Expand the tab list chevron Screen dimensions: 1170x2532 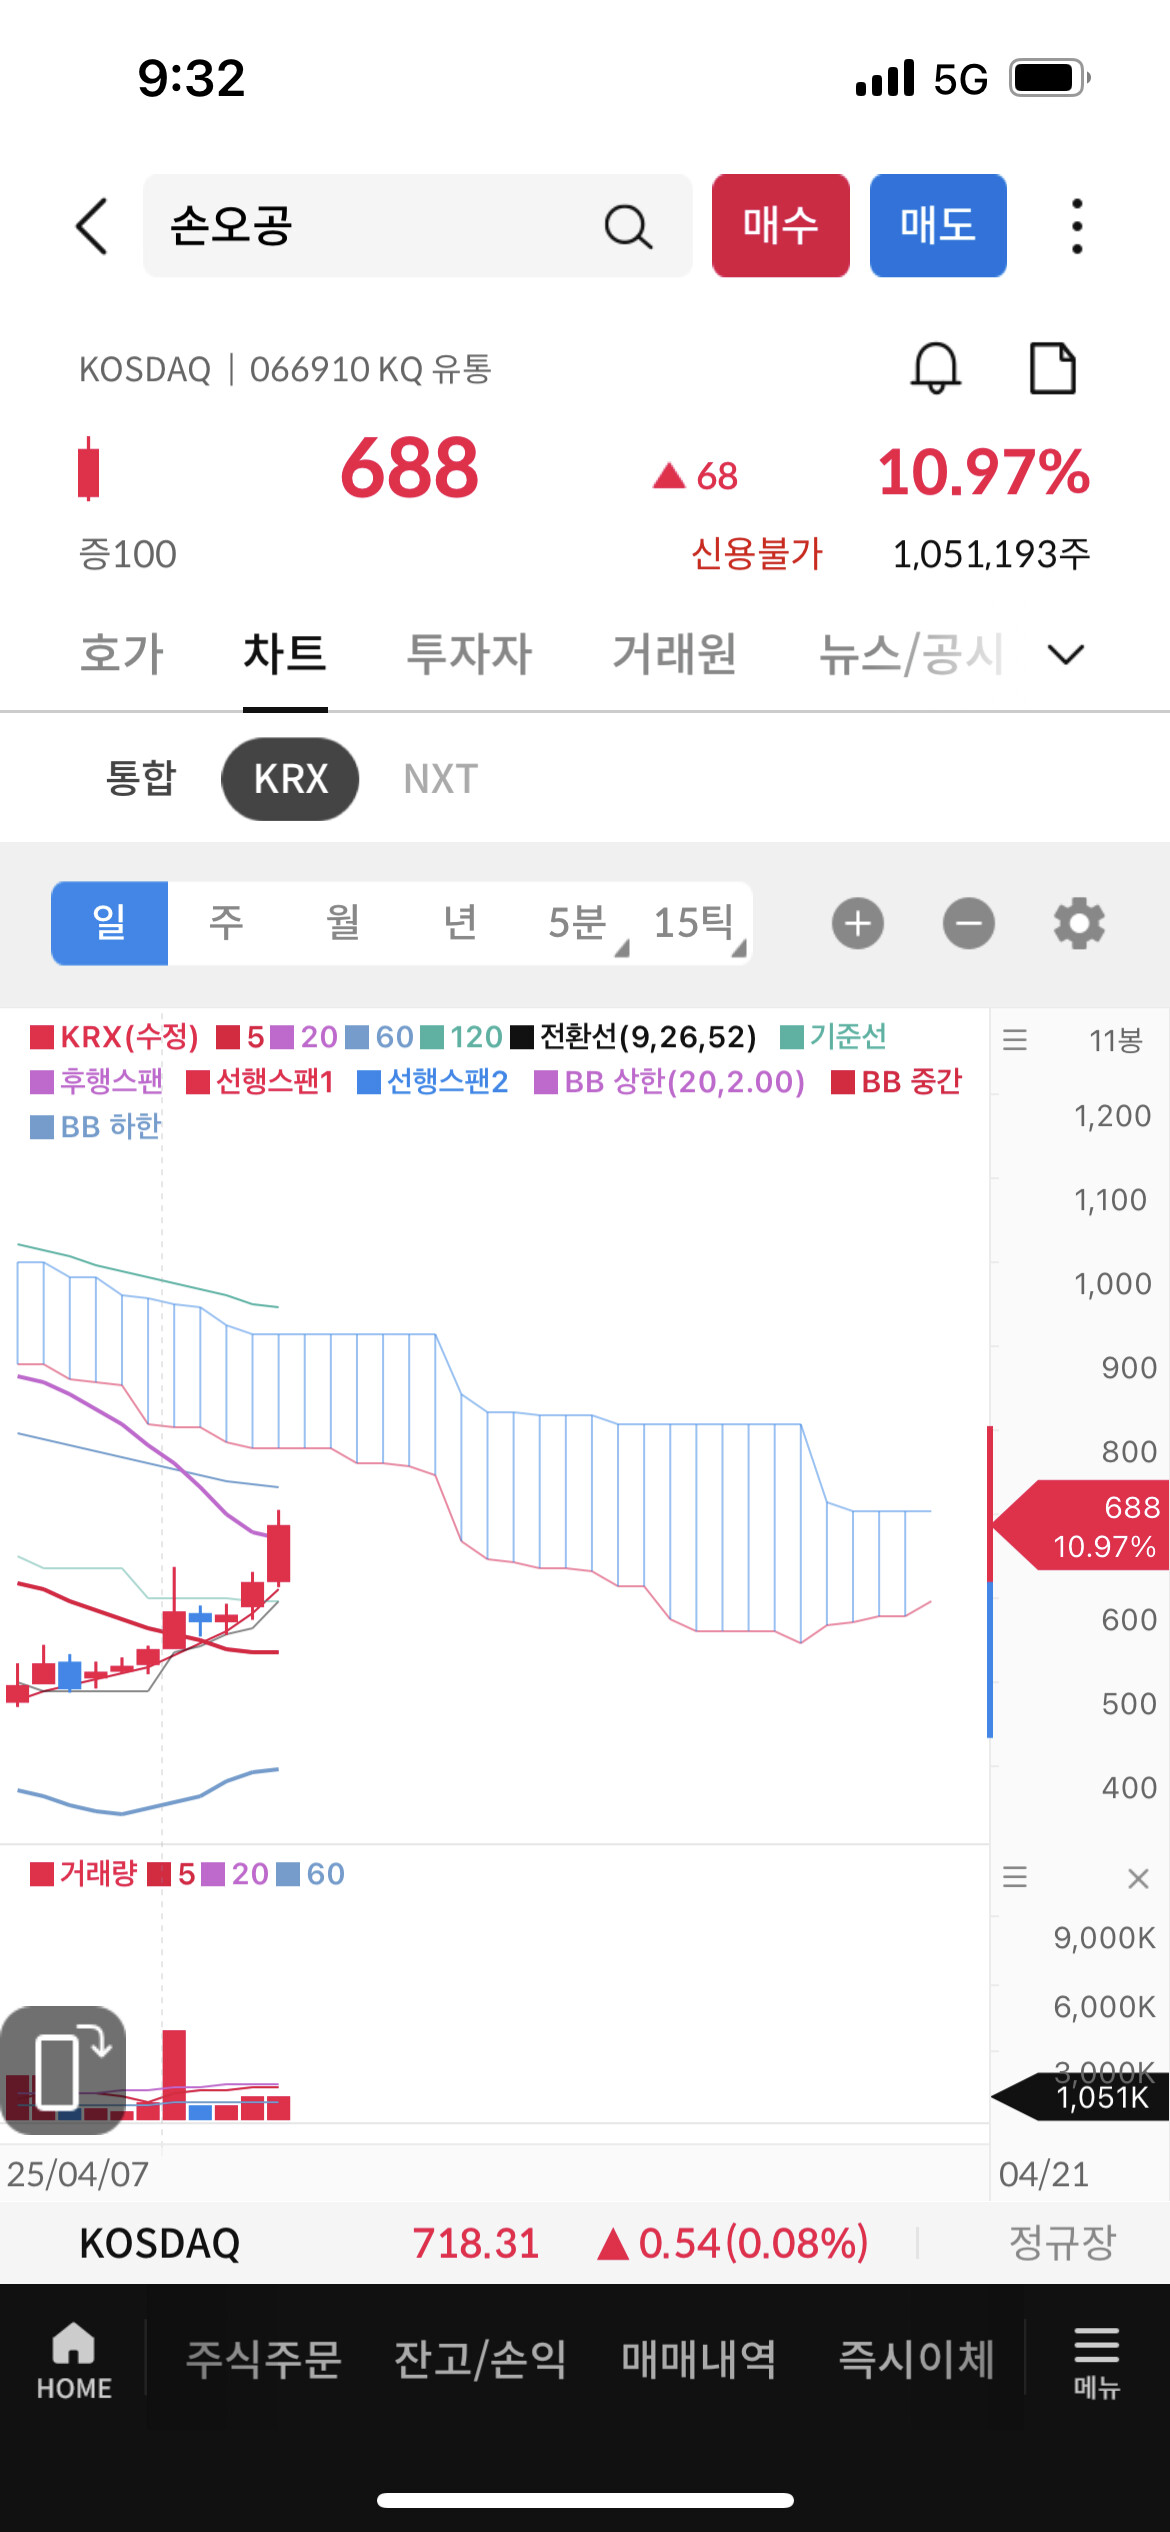pyautogui.click(x=1065, y=654)
